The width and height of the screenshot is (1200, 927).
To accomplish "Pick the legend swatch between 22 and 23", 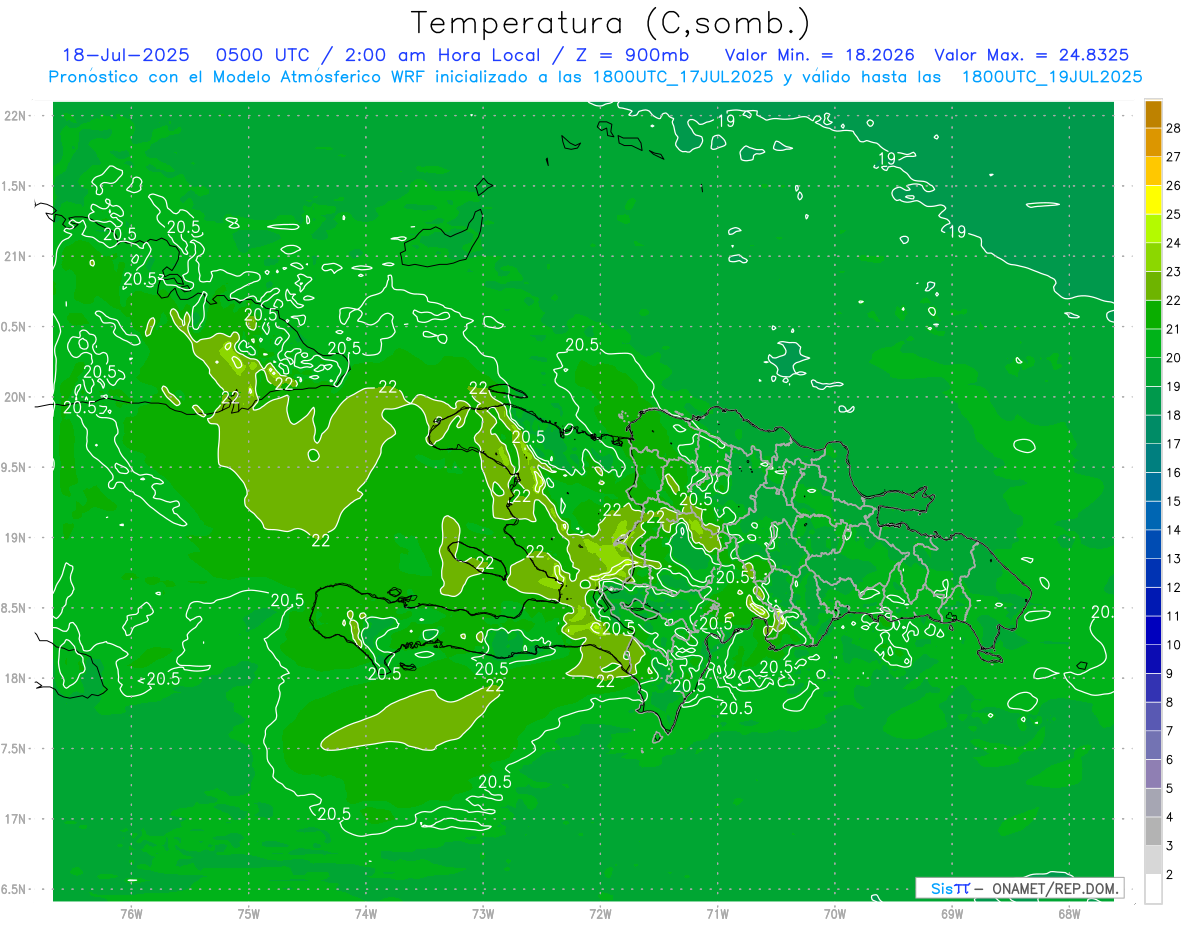I will (x=1153, y=286).
